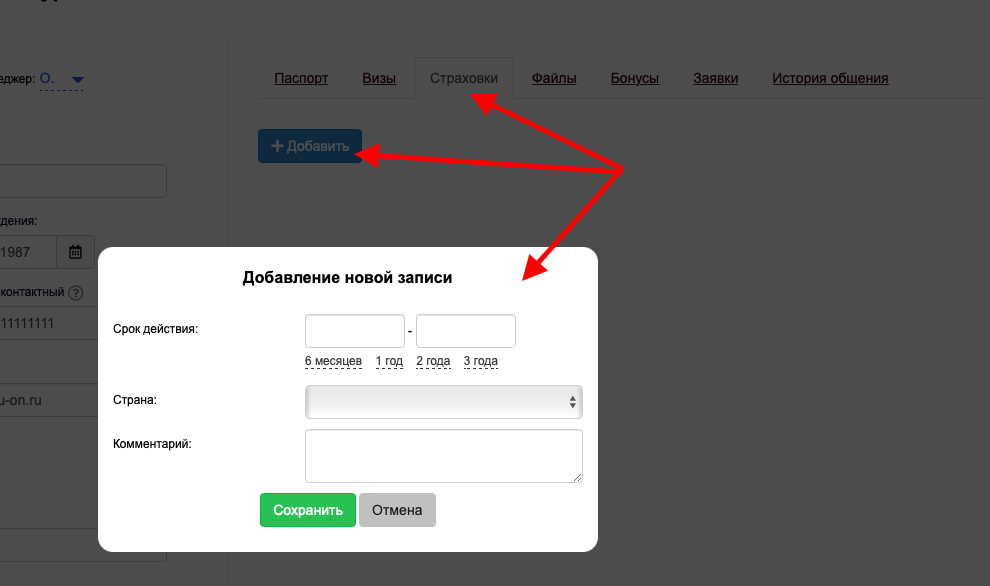This screenshot has height=586, width=990.
Task: Click the Добавить button
Action: [x=310, y=146]
